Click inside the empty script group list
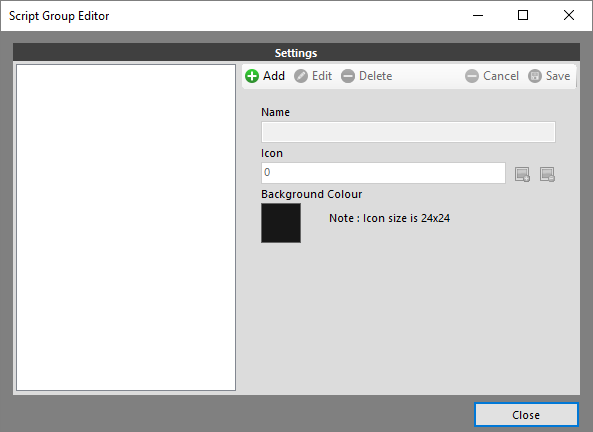This screenshot has height=432, width=593. coord(126,227)
